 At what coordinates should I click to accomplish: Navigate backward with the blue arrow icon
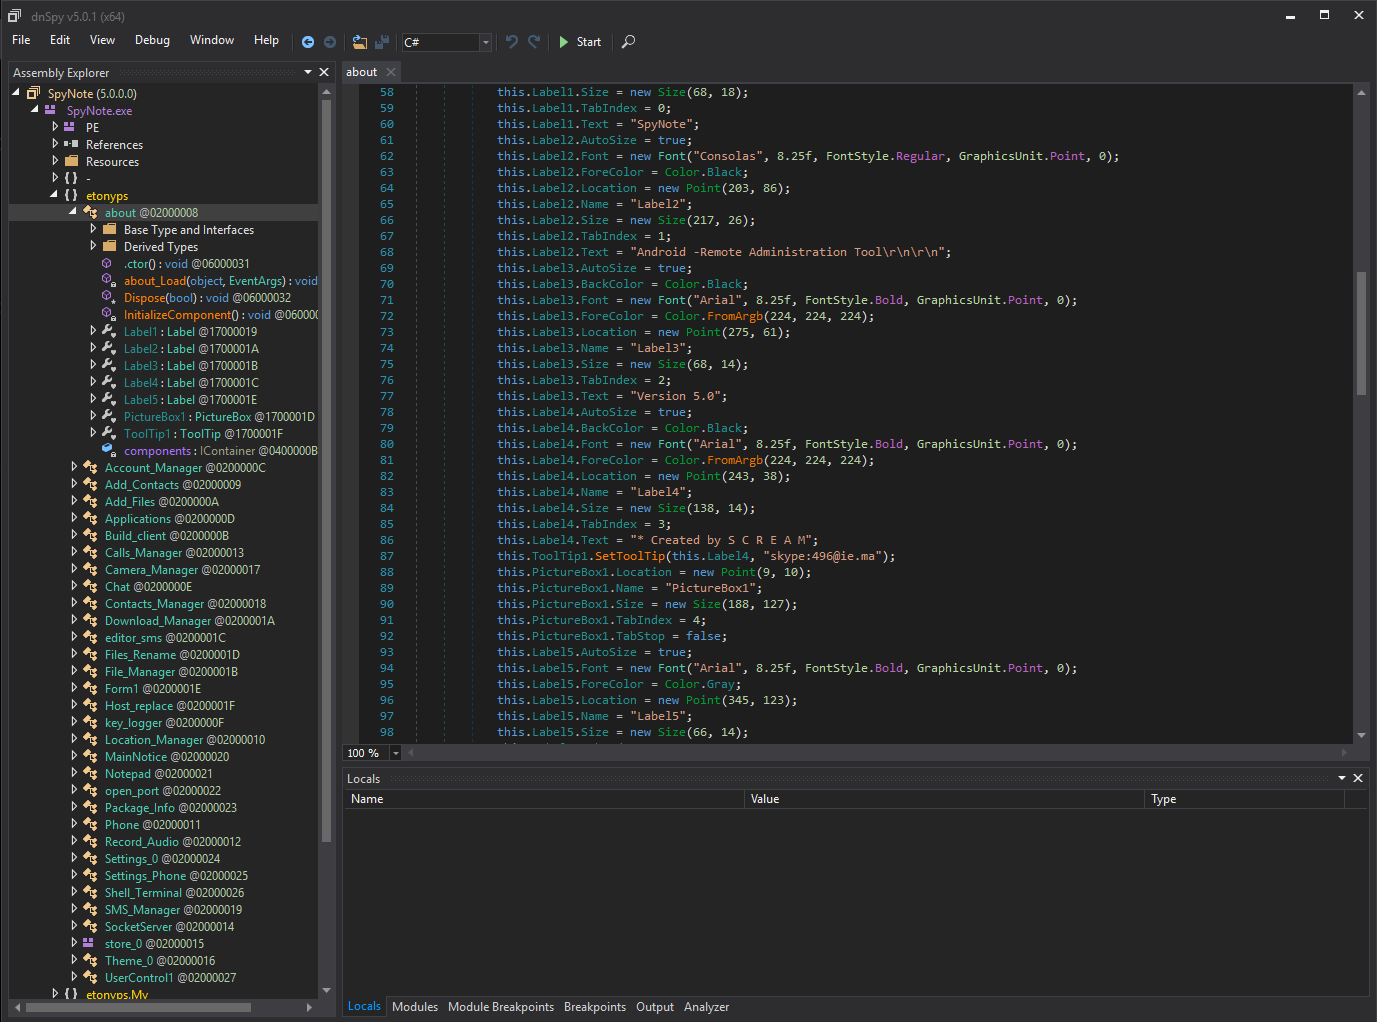point(308,42)
